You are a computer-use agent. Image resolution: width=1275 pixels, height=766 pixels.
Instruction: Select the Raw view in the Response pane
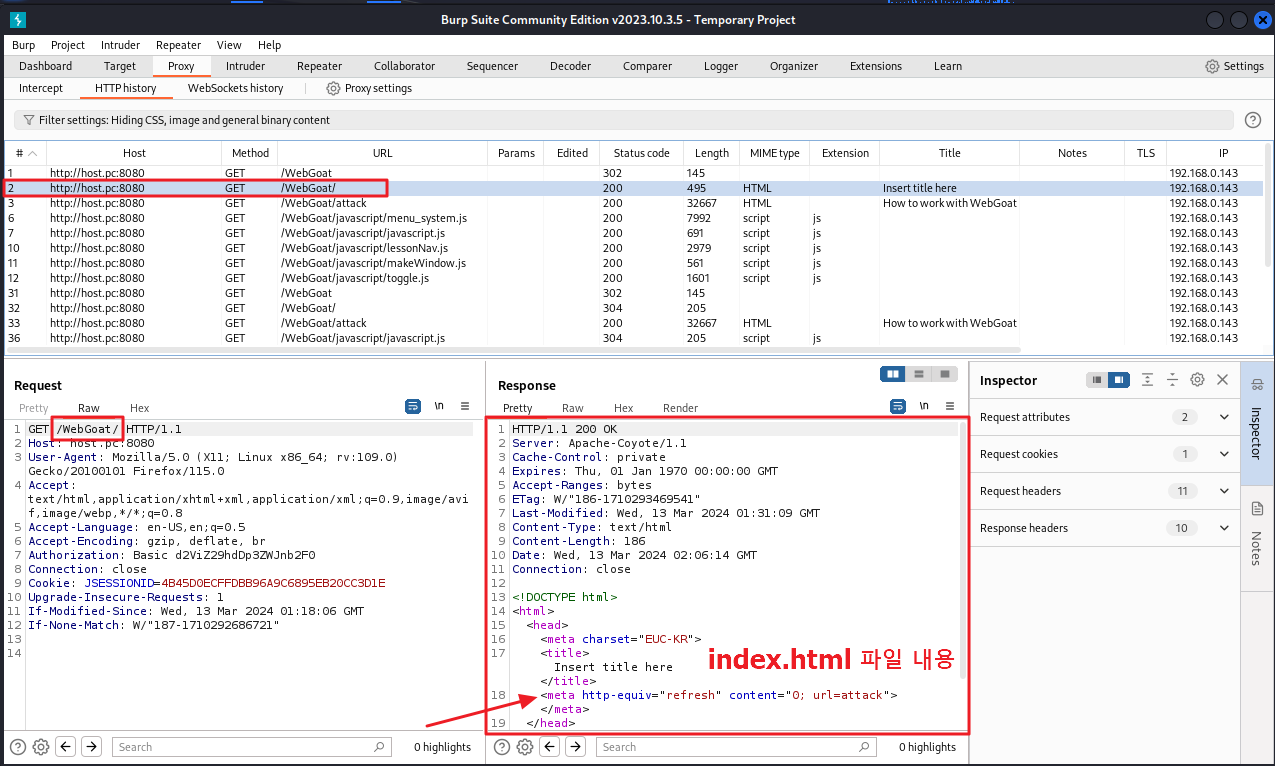click(573, 408)
